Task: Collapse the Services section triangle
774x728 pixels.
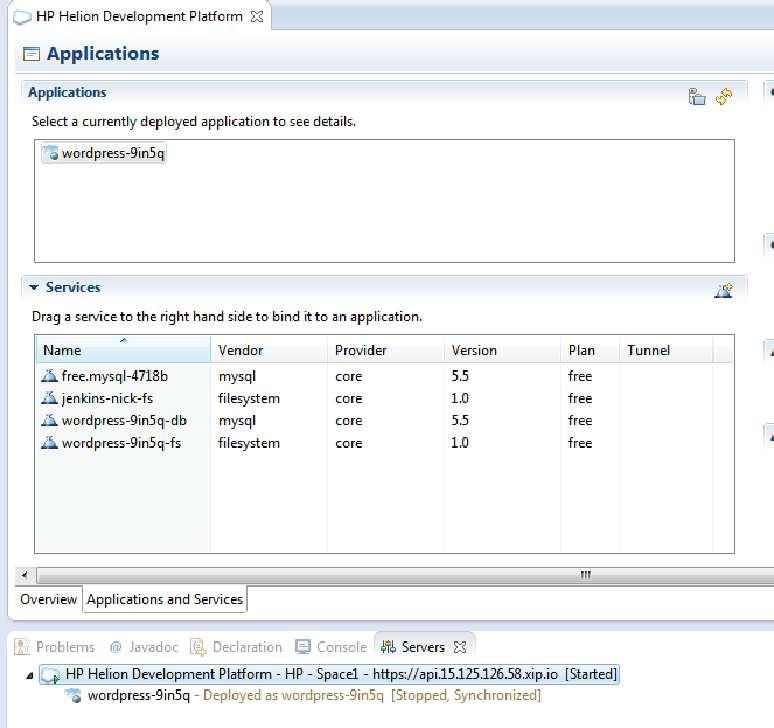Action: 34,287
